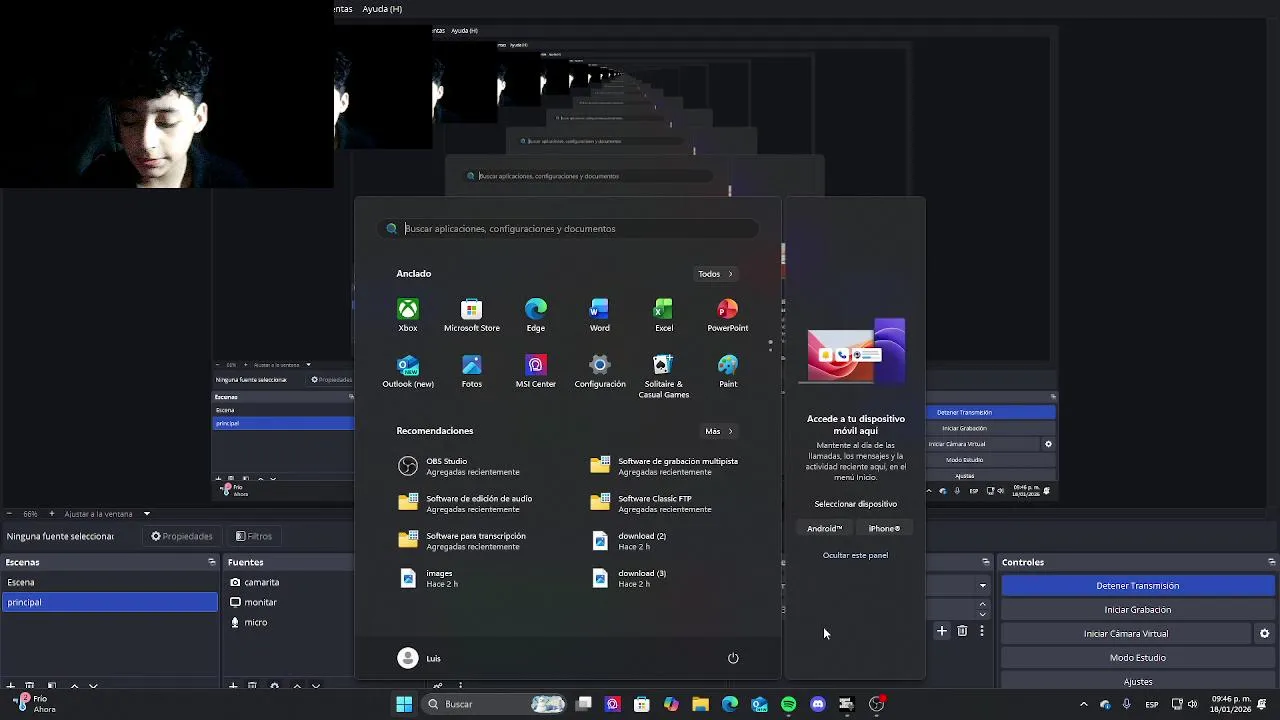Start the OBS virtual camera
This screenshot has width=1280, height=720.
point(1126,634)
